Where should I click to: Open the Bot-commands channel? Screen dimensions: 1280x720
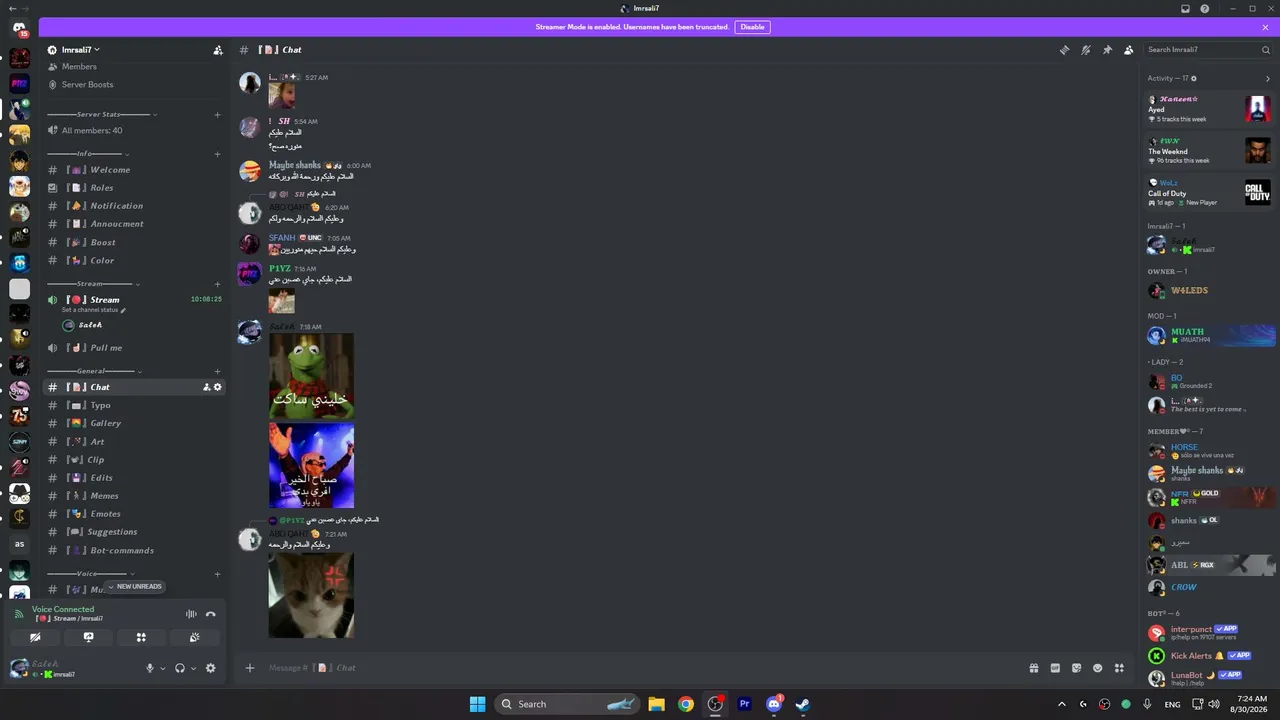point(135,550)
